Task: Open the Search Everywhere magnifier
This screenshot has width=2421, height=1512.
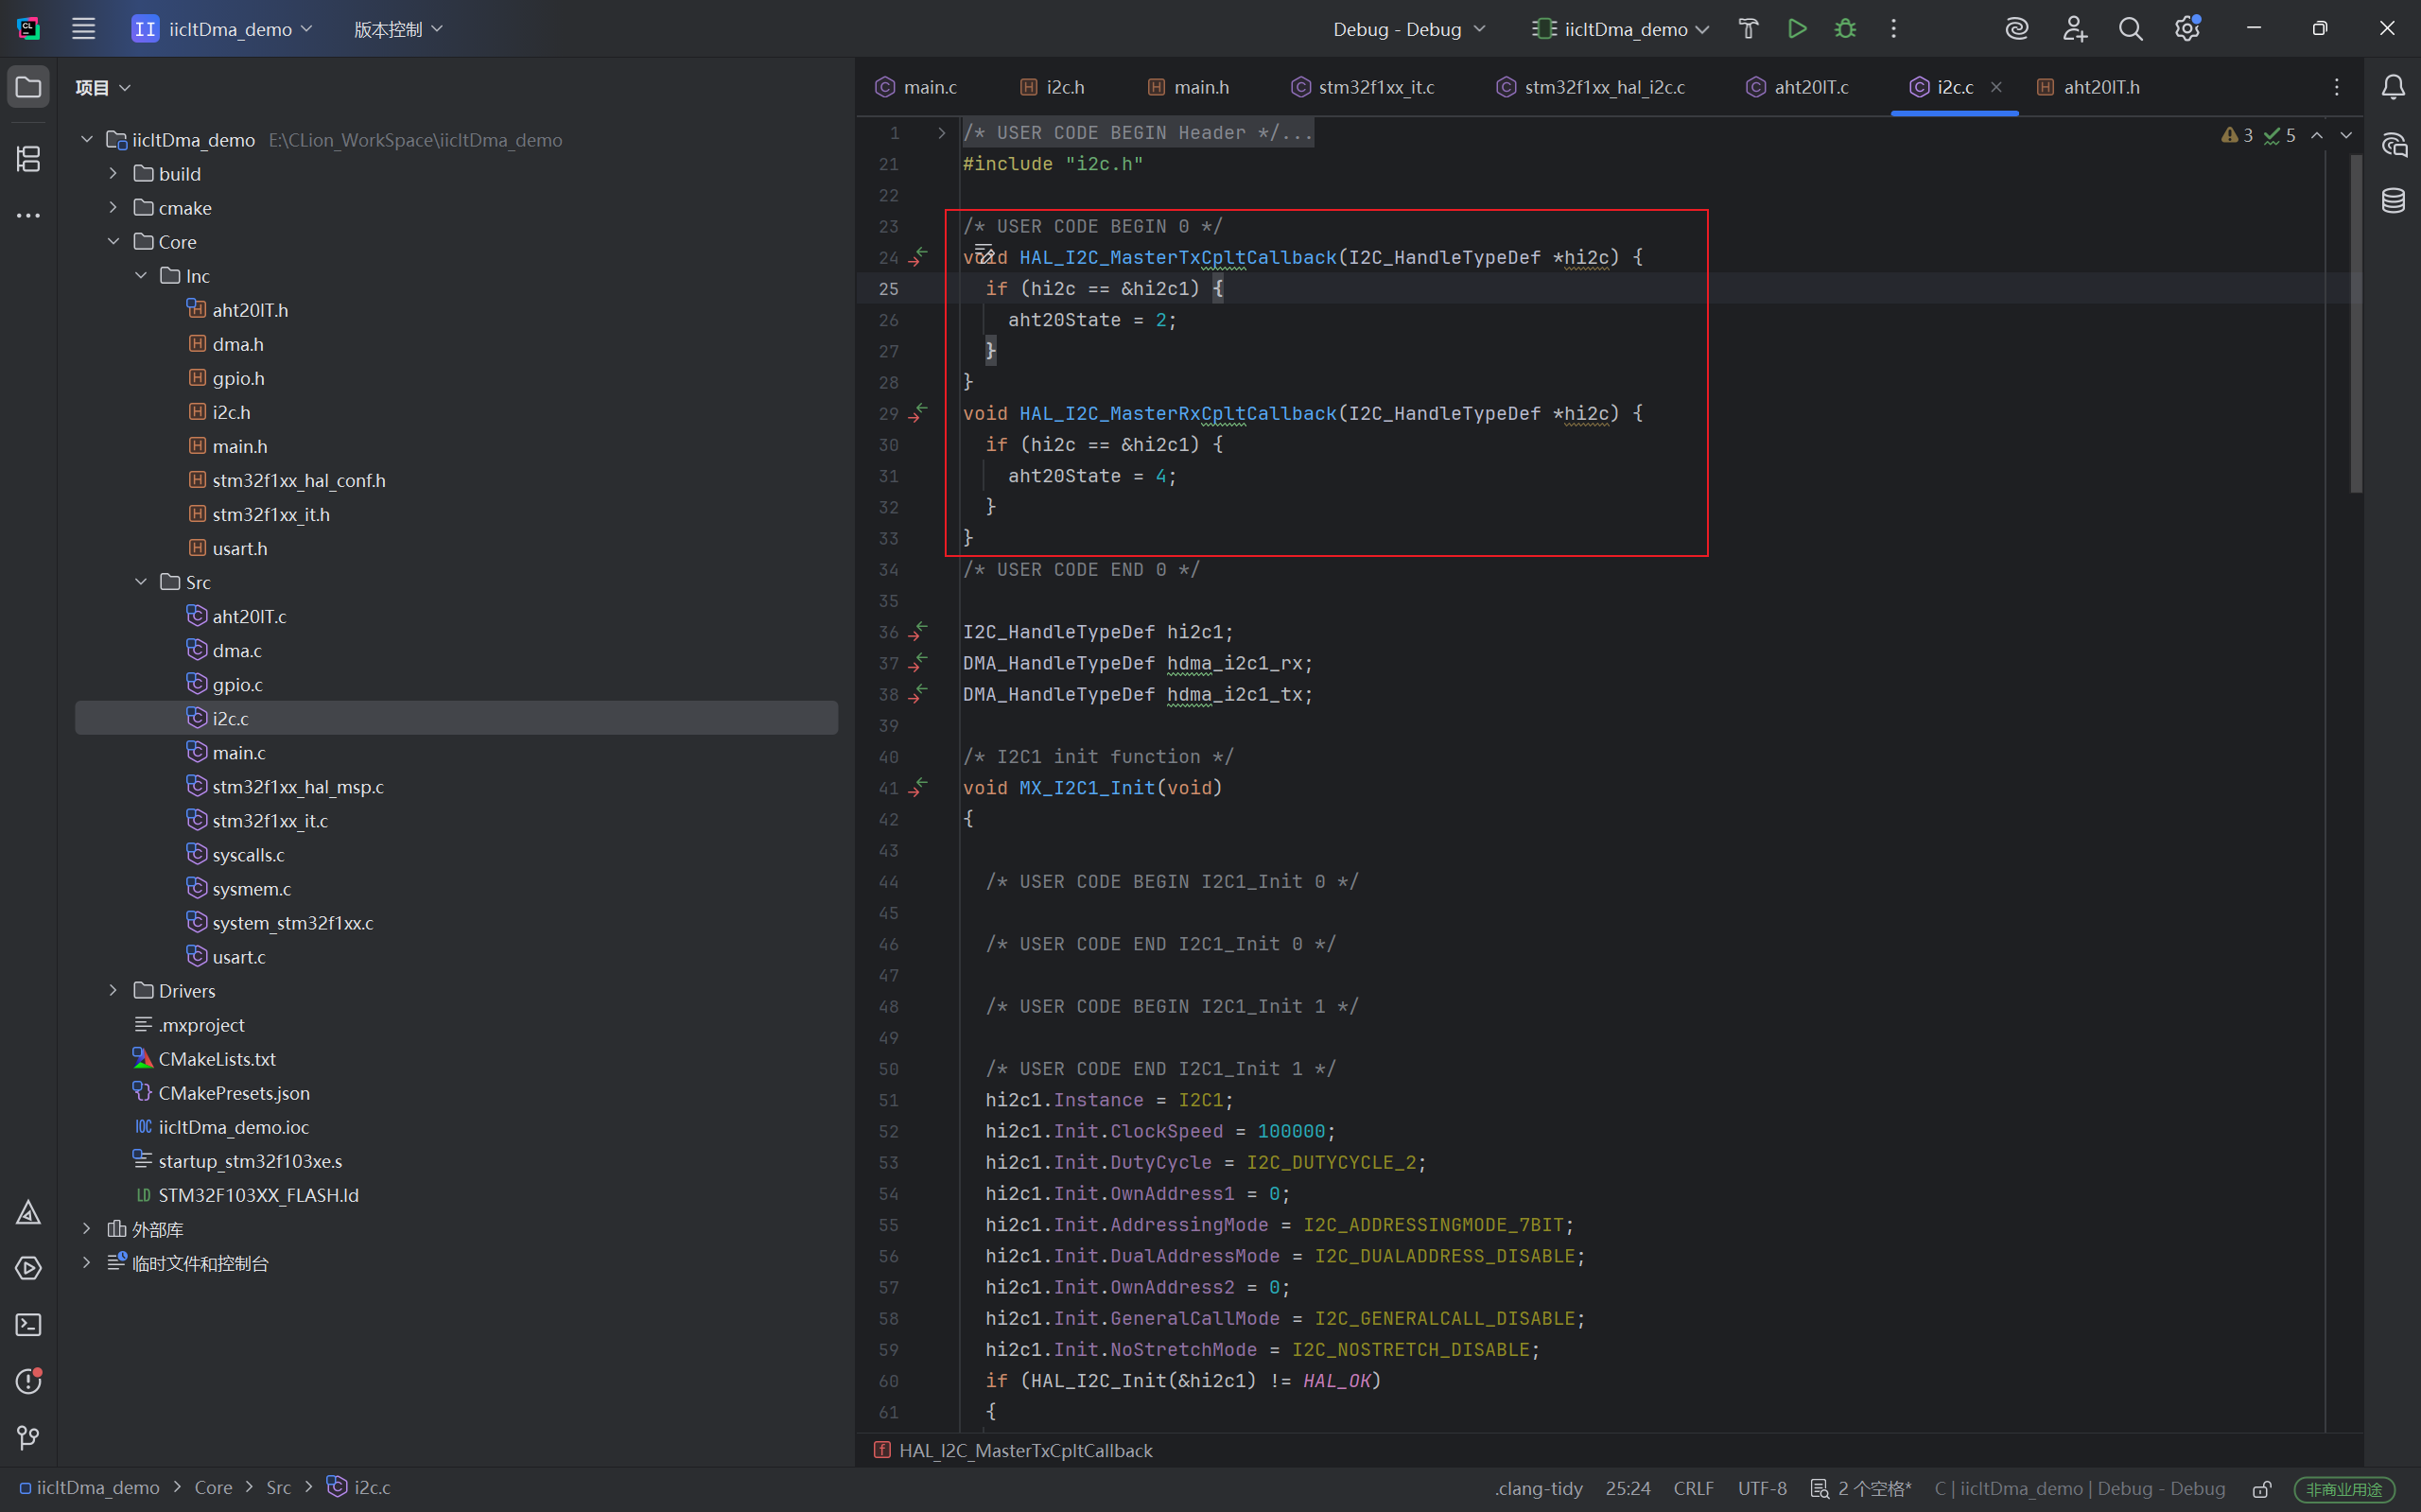Action: [2131, 29]
